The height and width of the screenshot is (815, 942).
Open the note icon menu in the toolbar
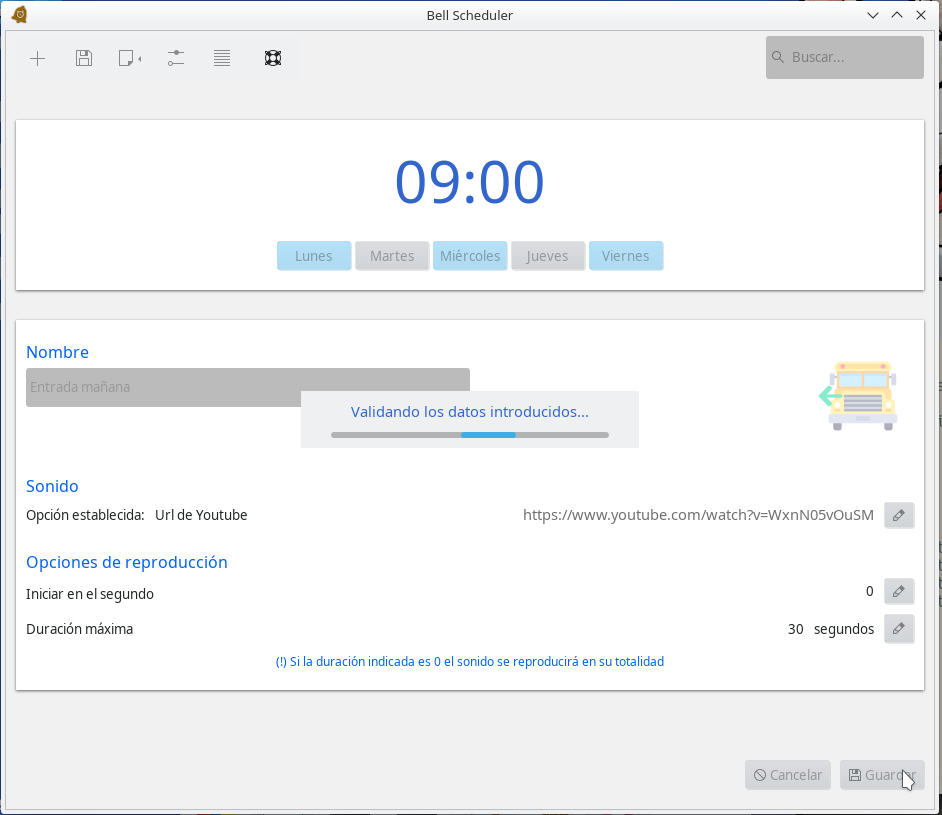(x=129, y=58)
